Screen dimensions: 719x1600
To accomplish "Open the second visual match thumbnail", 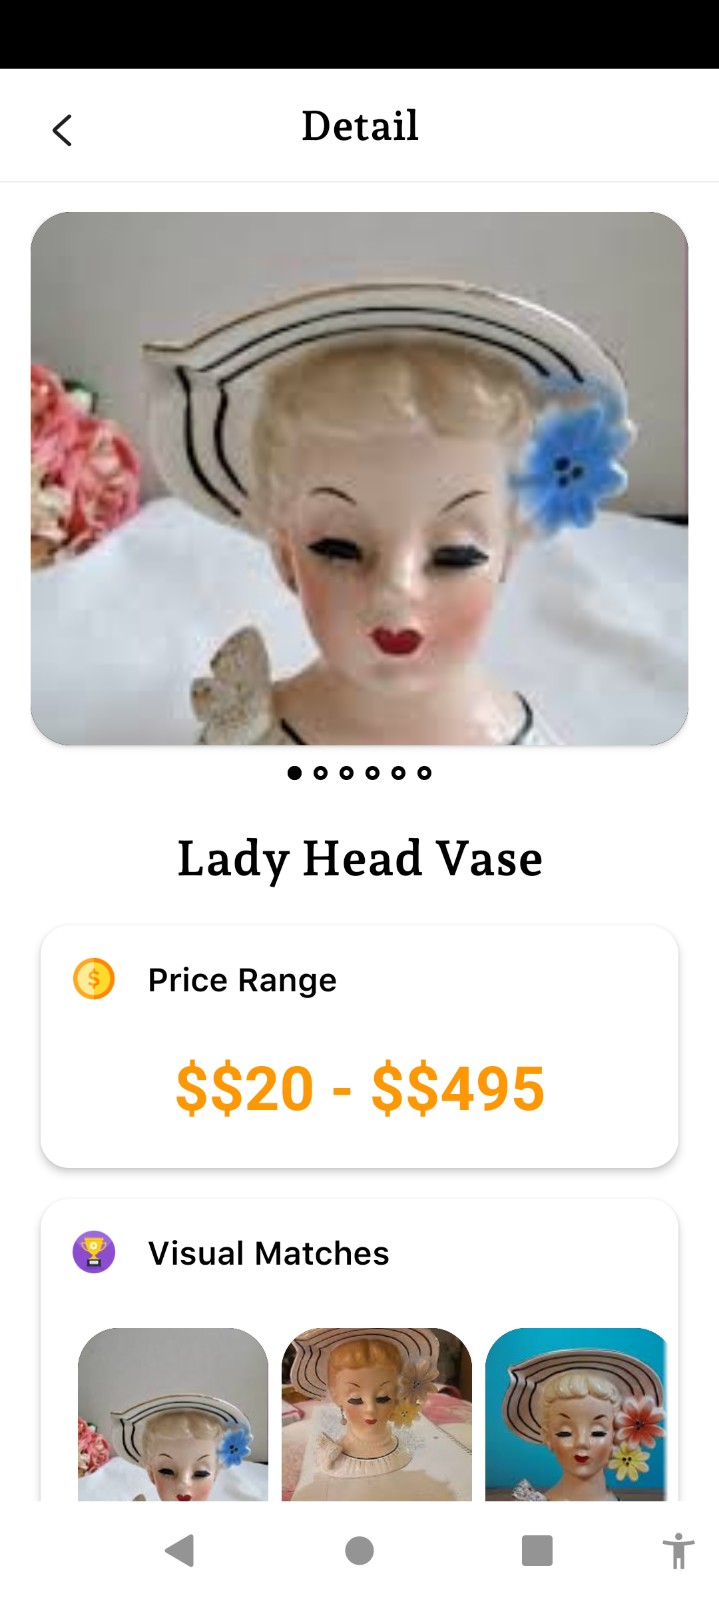I will click(x=376, y=1414).
